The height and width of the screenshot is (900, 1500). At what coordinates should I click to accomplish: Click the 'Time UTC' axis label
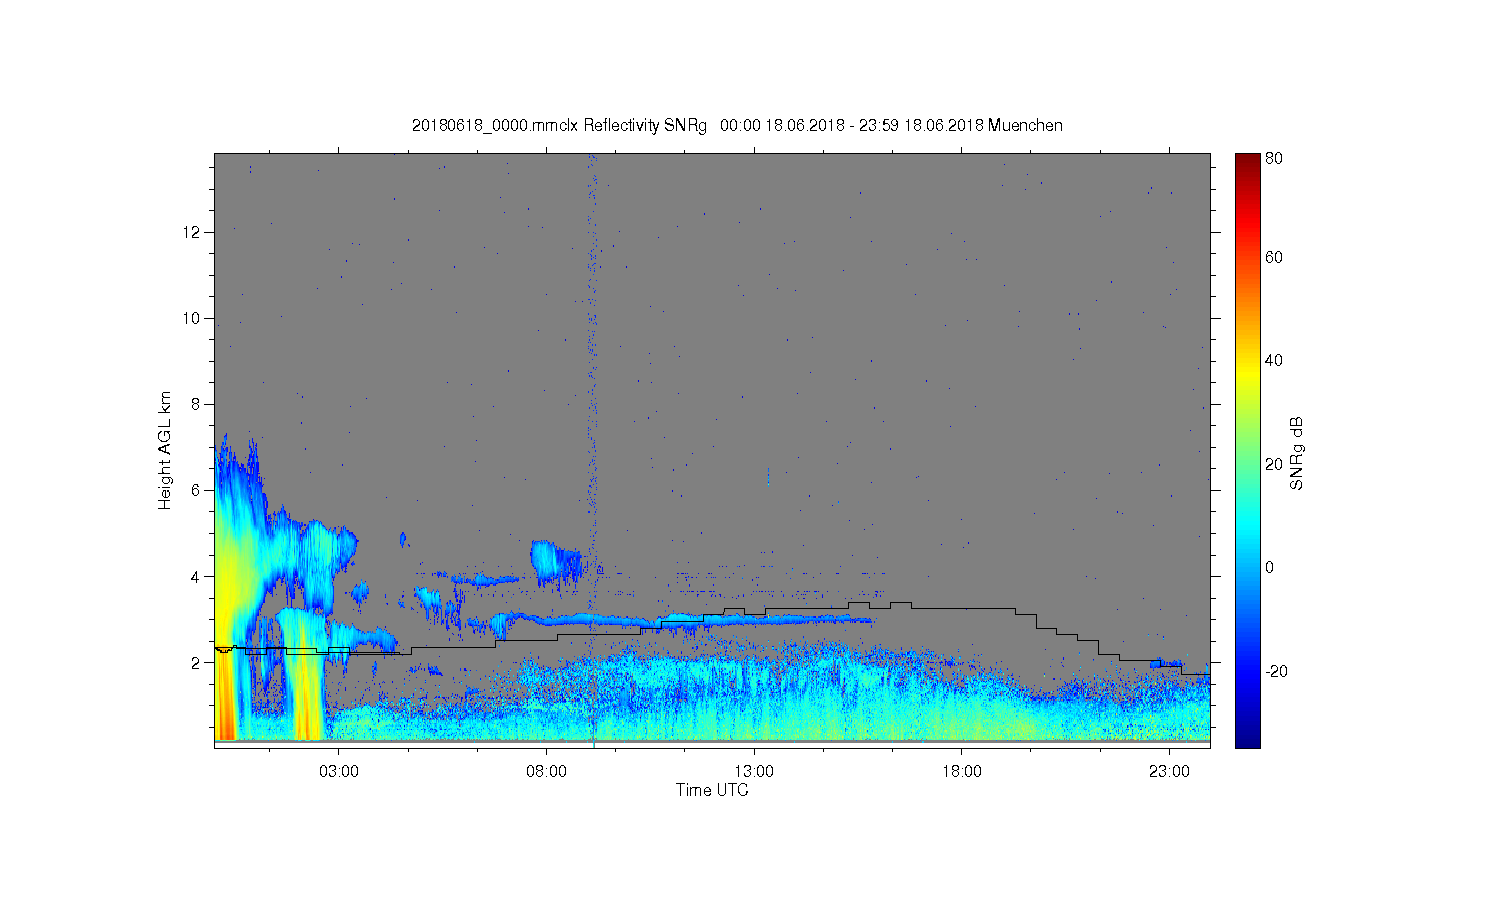pos(712,790)
